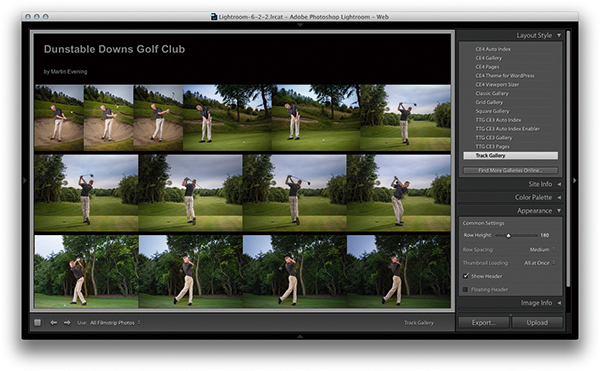Open the Use All Filmstrip Photos dropdown
Screen dimensions: 600x371
point(115,323)
